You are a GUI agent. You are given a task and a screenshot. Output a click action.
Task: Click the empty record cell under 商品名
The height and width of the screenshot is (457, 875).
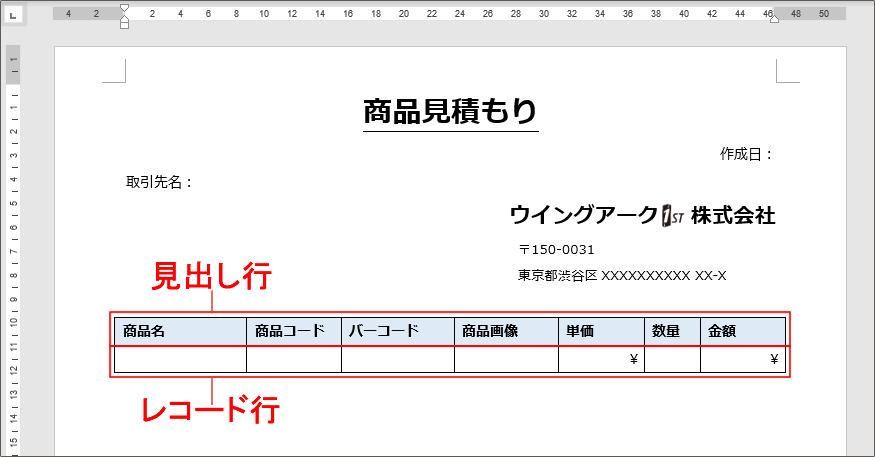coord(180,359)
